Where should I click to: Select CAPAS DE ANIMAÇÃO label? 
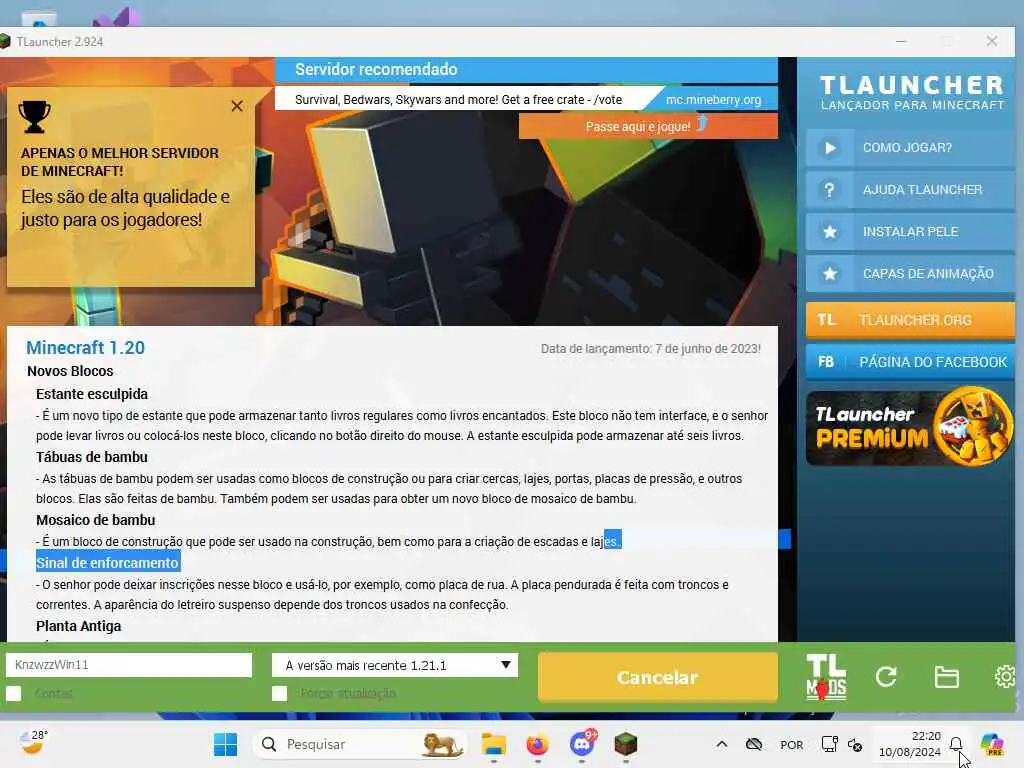tap(928, 274)
